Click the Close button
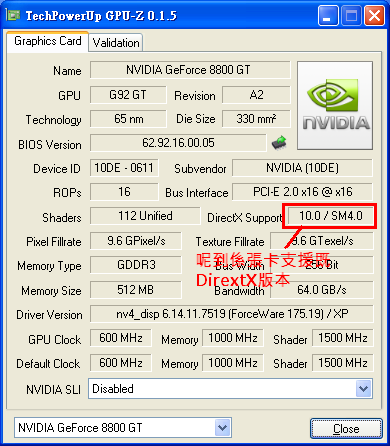The height and width of the screenshot is (446, 390). click(346, 428)
